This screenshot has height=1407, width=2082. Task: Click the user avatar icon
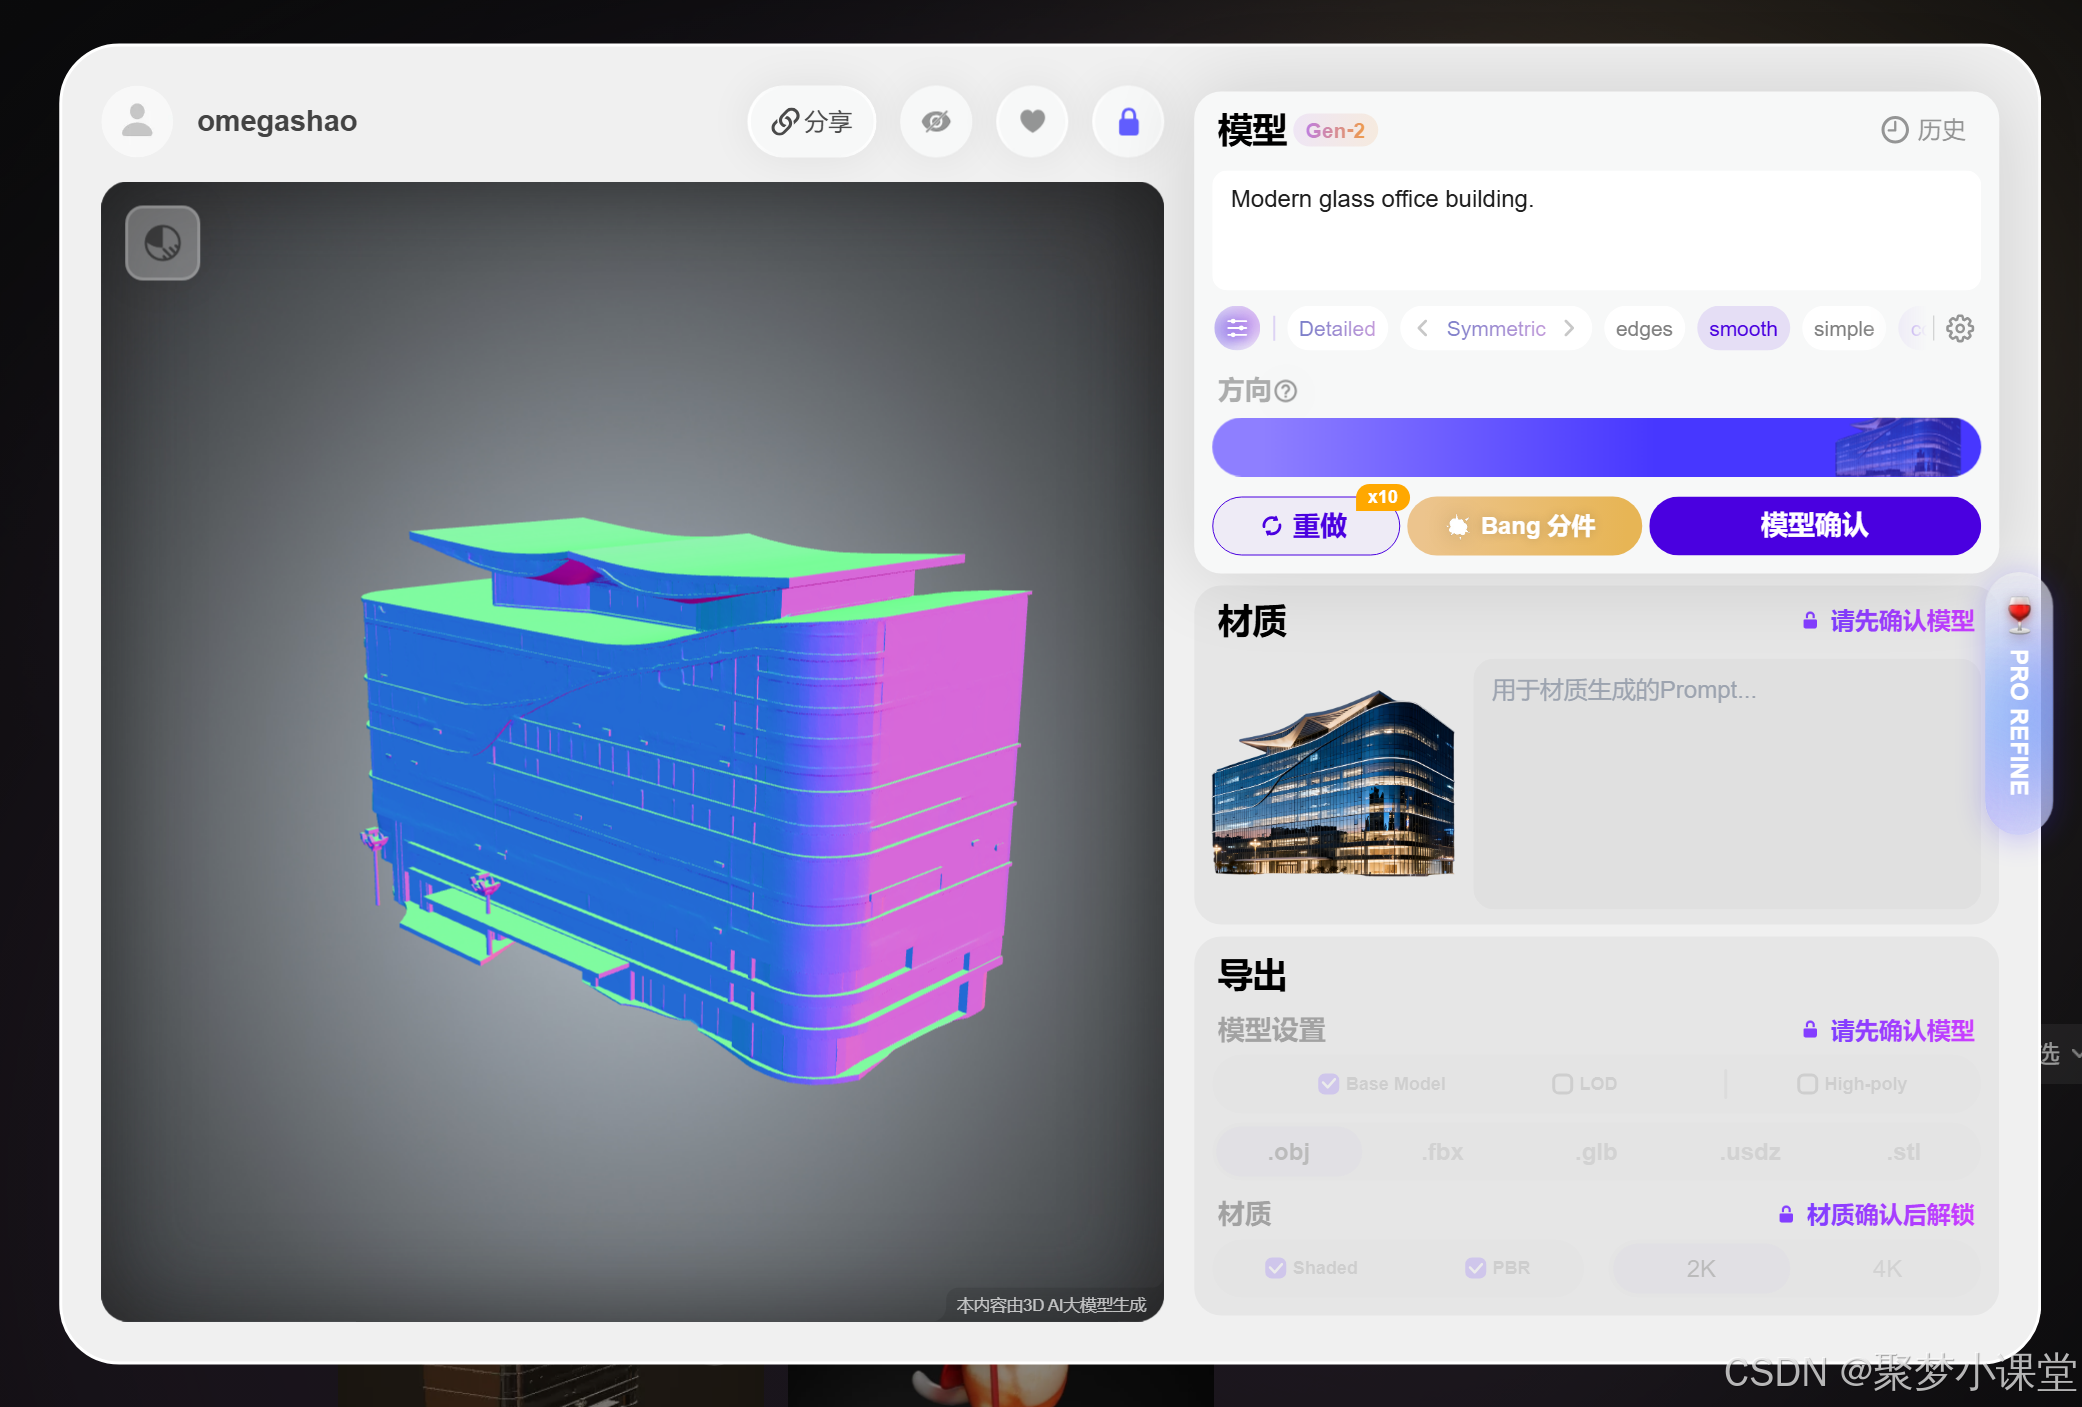(137, 121)
